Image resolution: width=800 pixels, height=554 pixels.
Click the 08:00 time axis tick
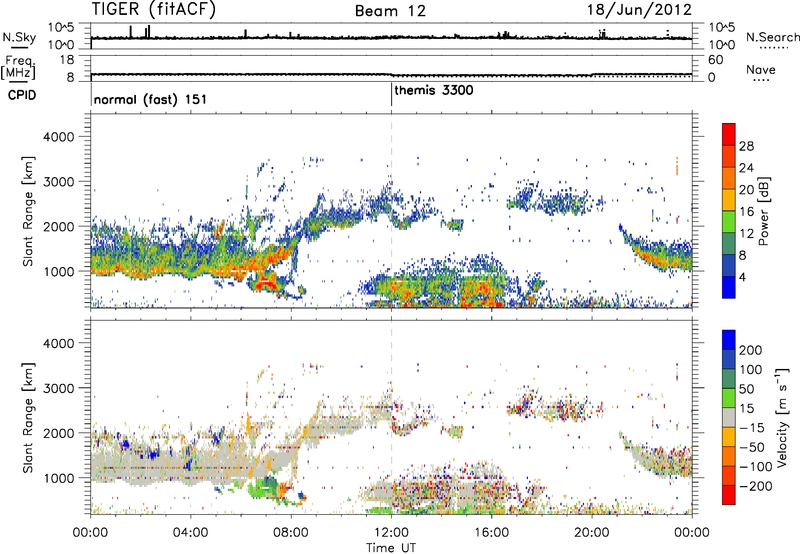click(291, 533)
